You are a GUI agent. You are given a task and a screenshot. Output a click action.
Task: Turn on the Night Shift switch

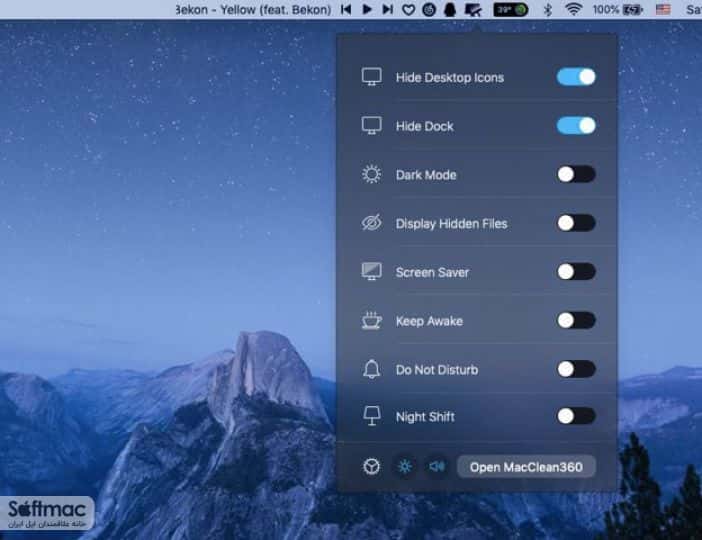point(576,416)
